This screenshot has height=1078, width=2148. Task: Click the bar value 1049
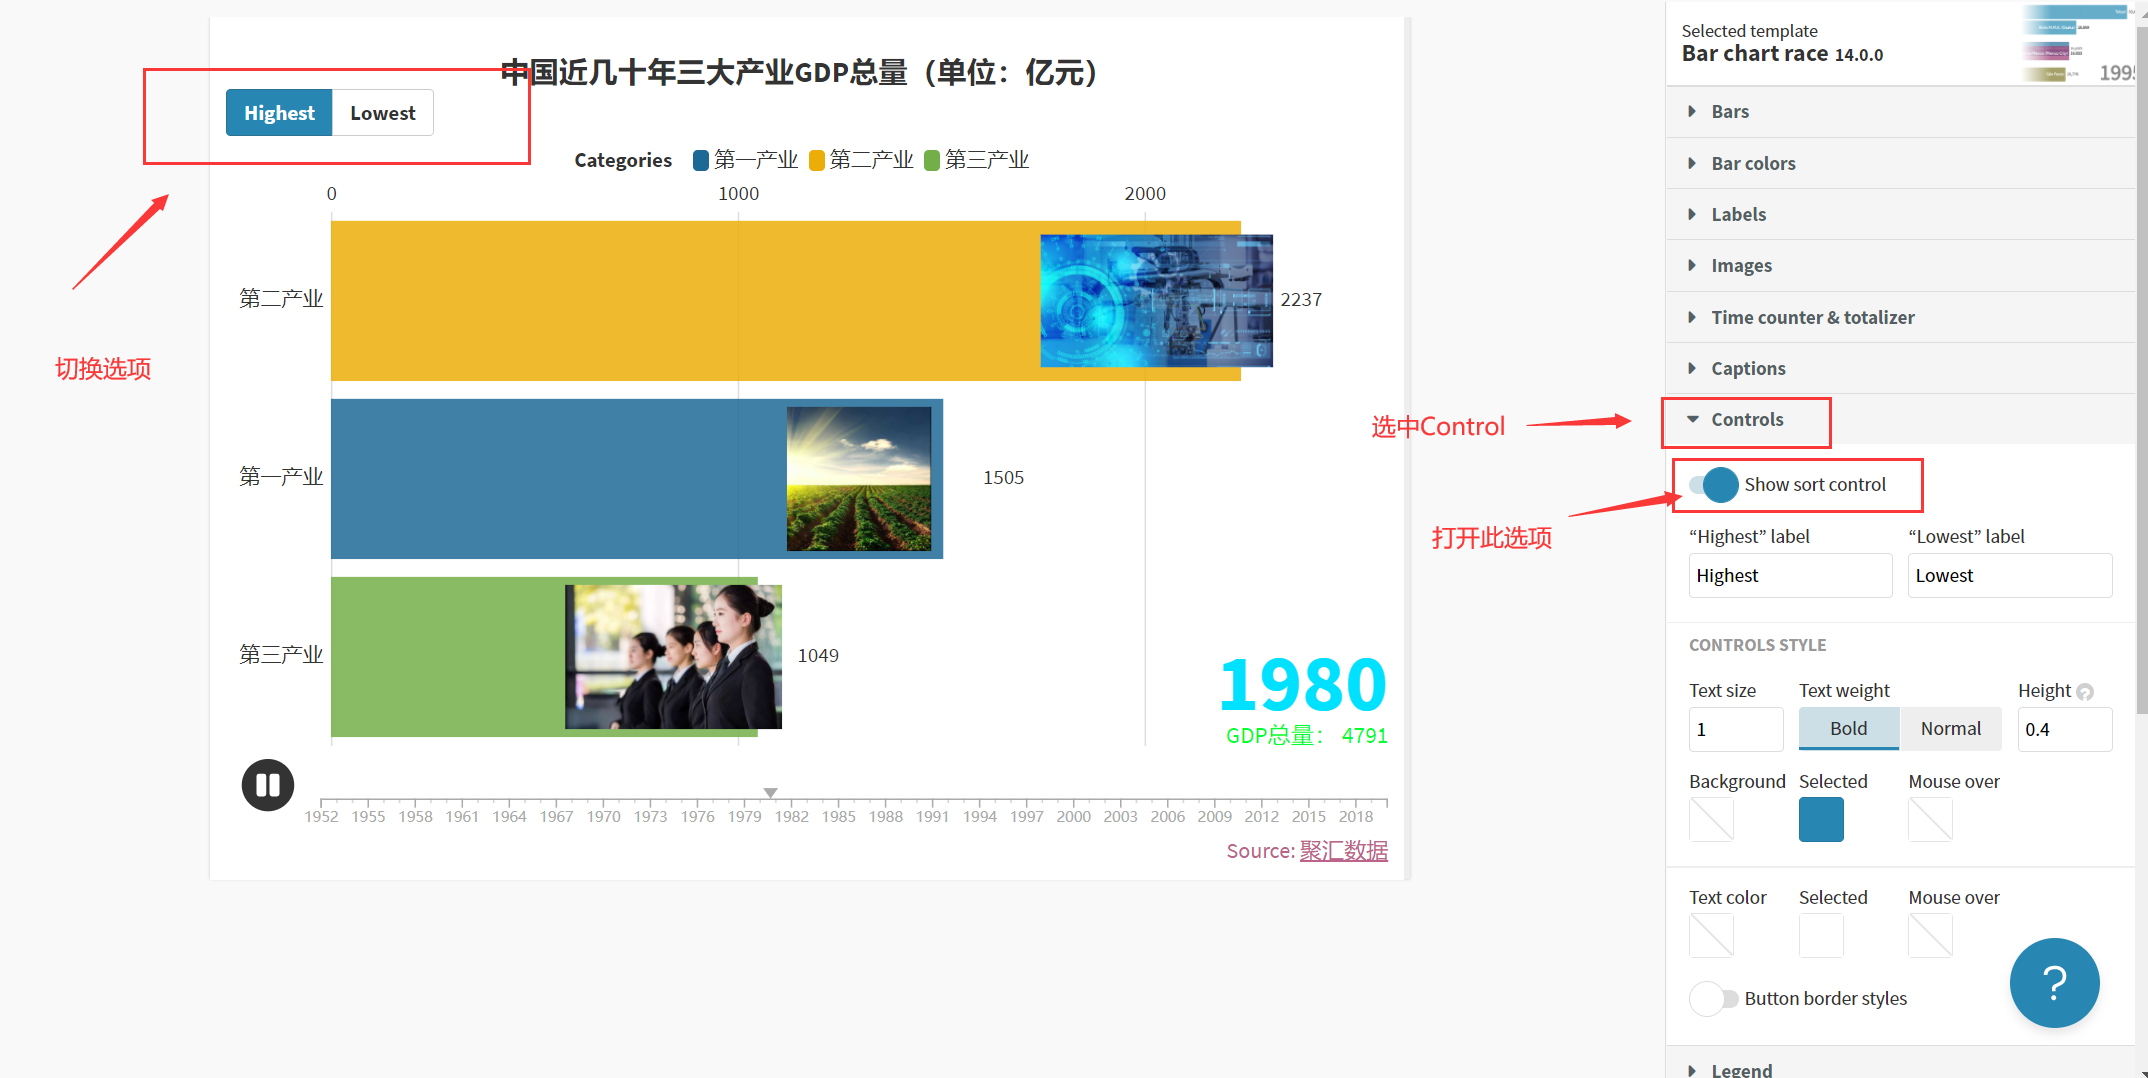point(818,656)
